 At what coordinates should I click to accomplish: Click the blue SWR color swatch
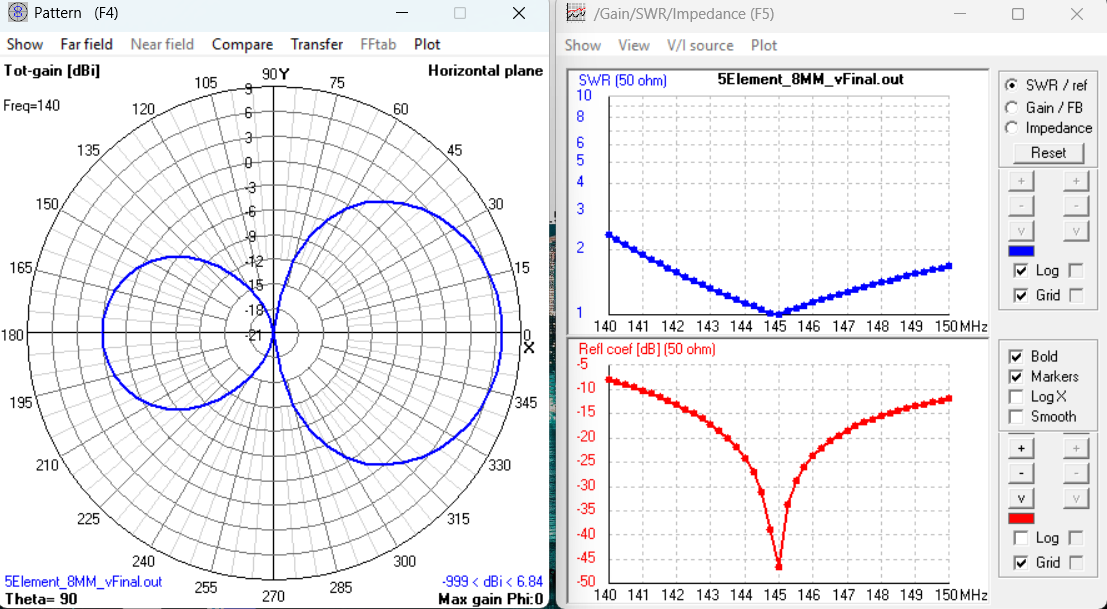(x=1020, y=251)
